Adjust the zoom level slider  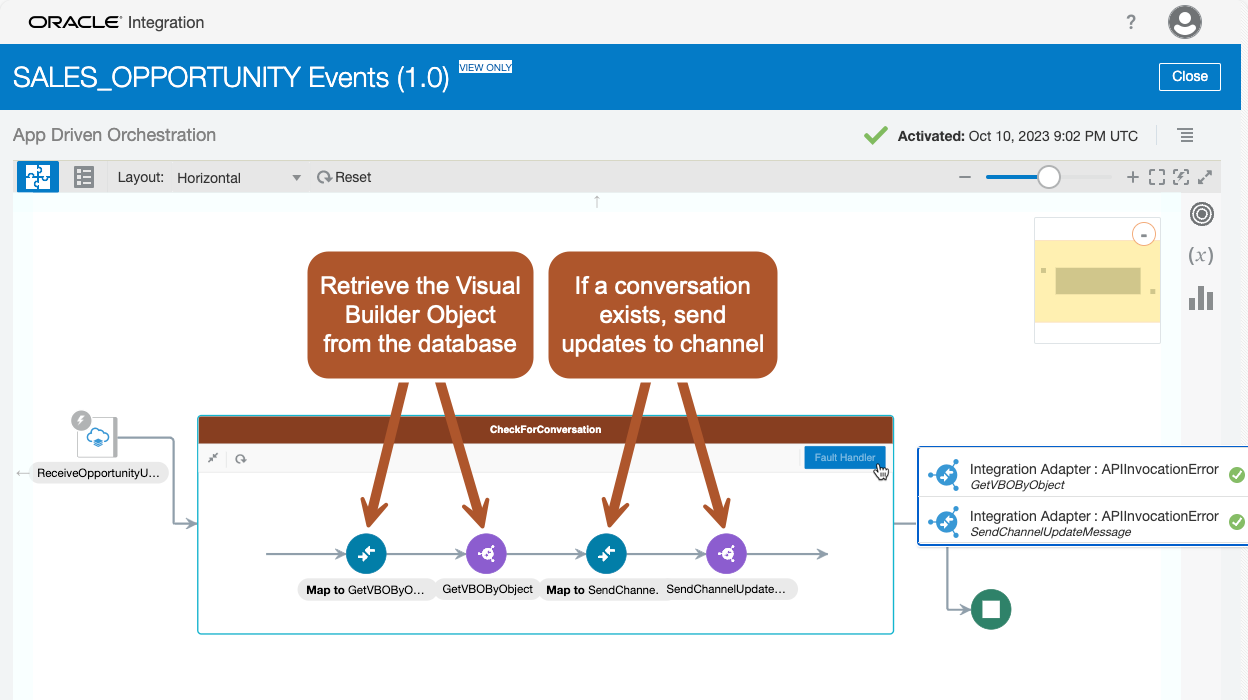[1049, 176]
